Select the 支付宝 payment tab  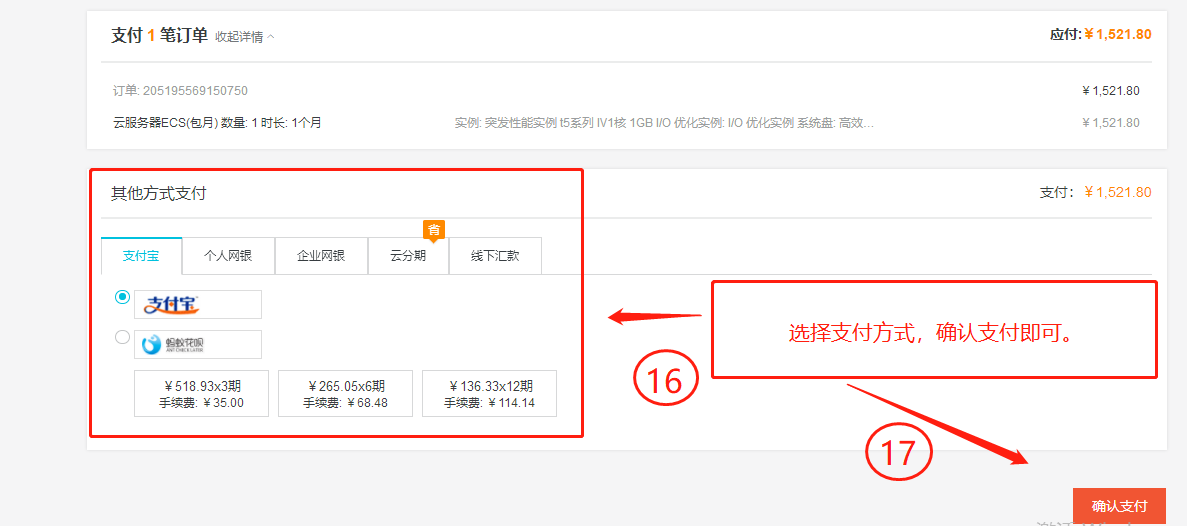click(x=141, y=256)
